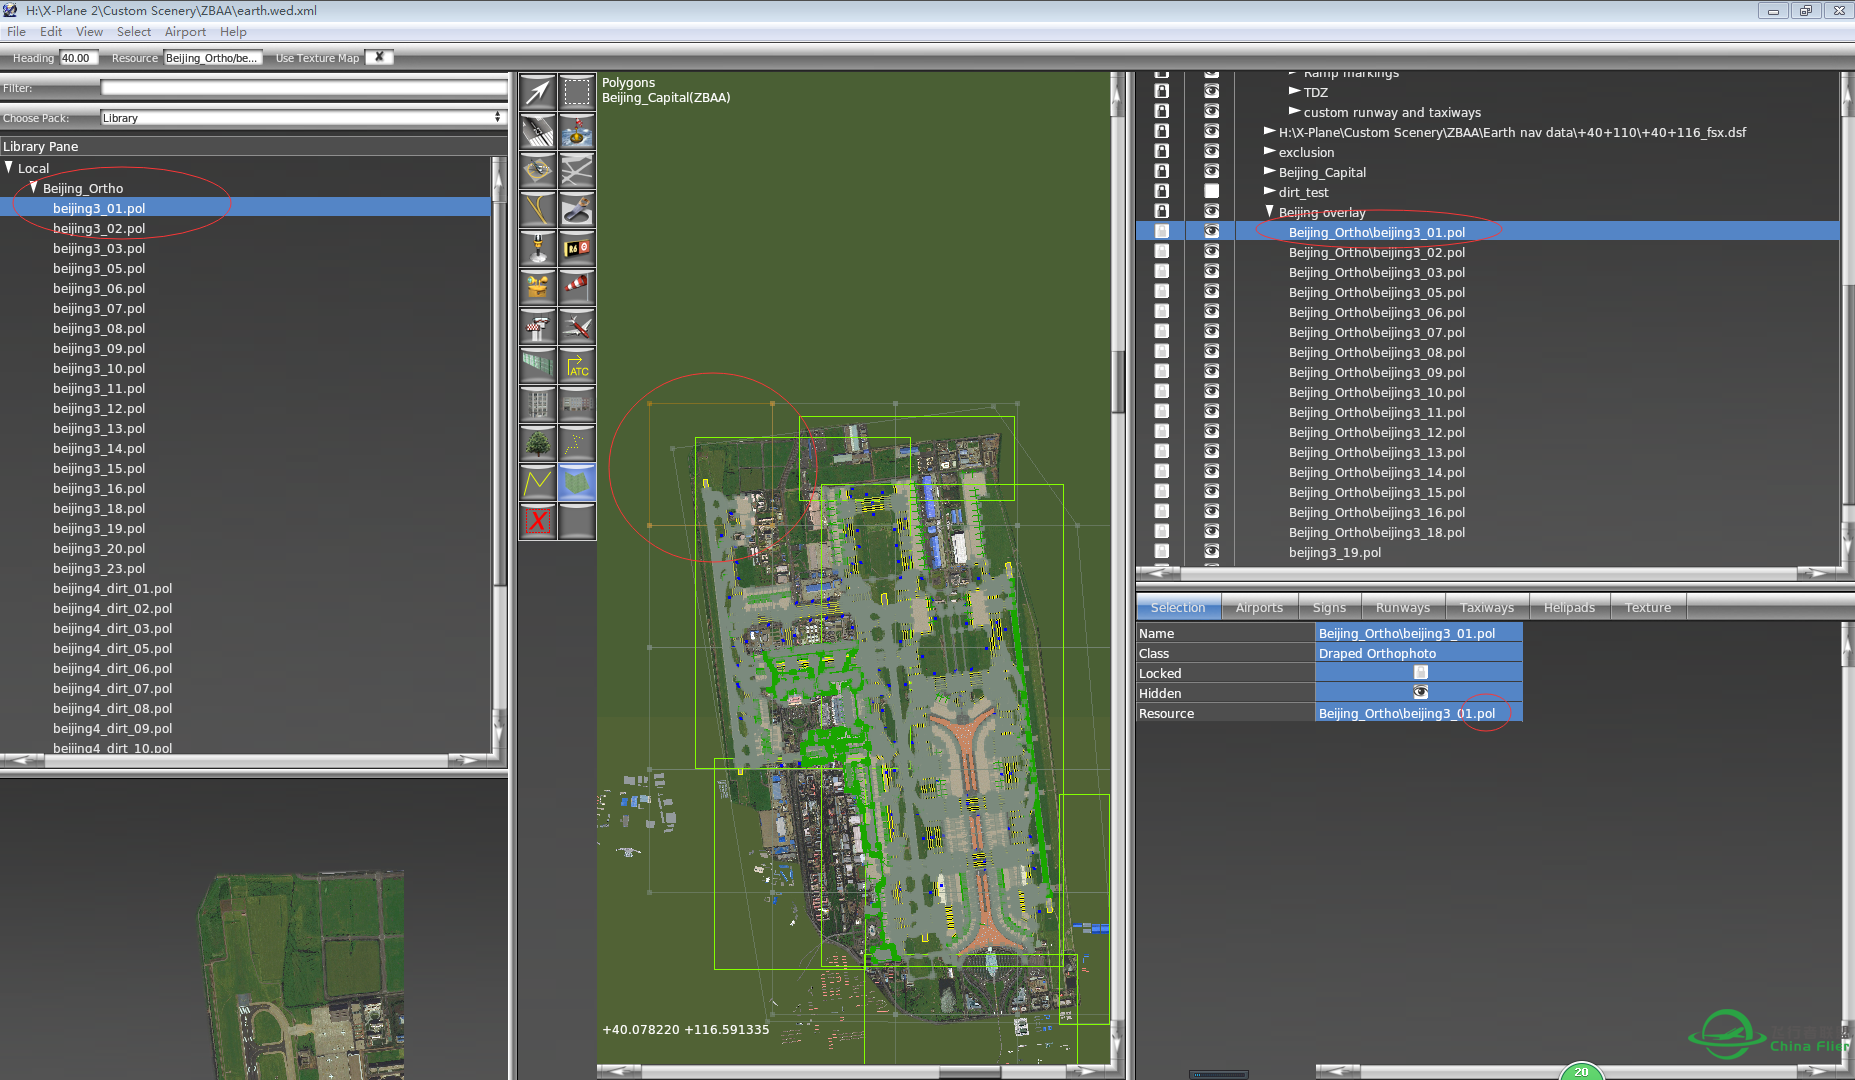Toggle lock on Beijing_Capital row

pos(1161,171)
